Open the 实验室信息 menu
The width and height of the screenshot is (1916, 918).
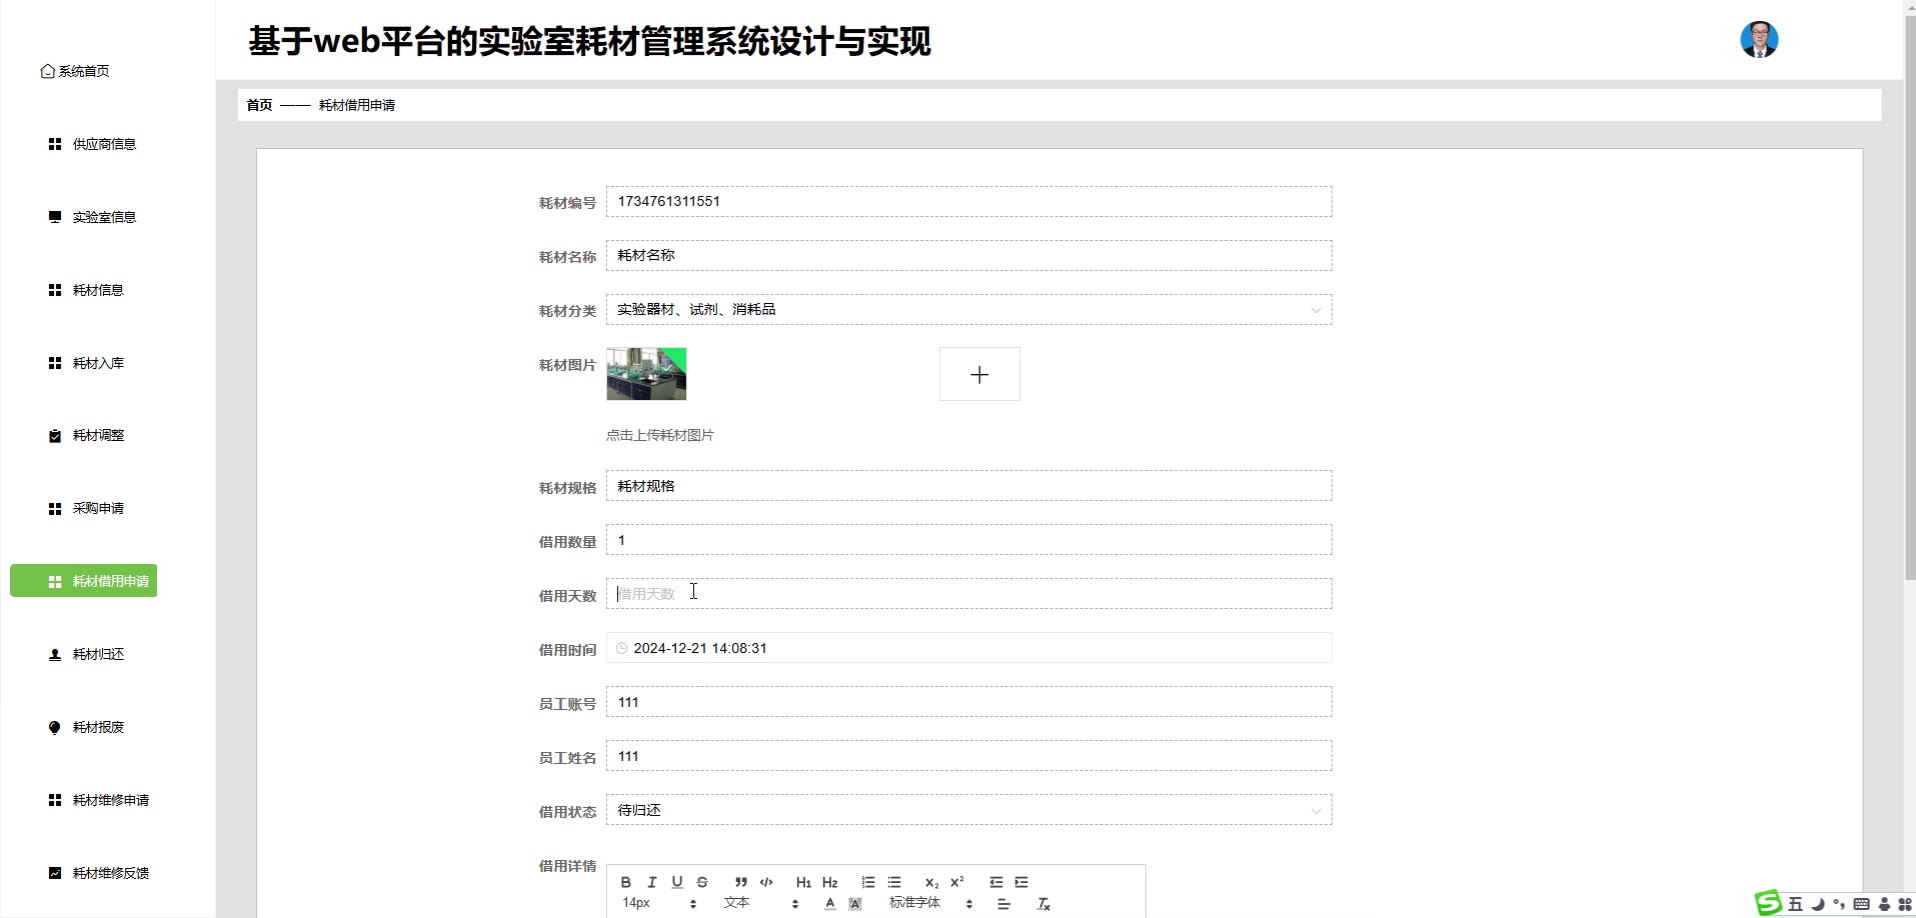click(x=92, y=217)
